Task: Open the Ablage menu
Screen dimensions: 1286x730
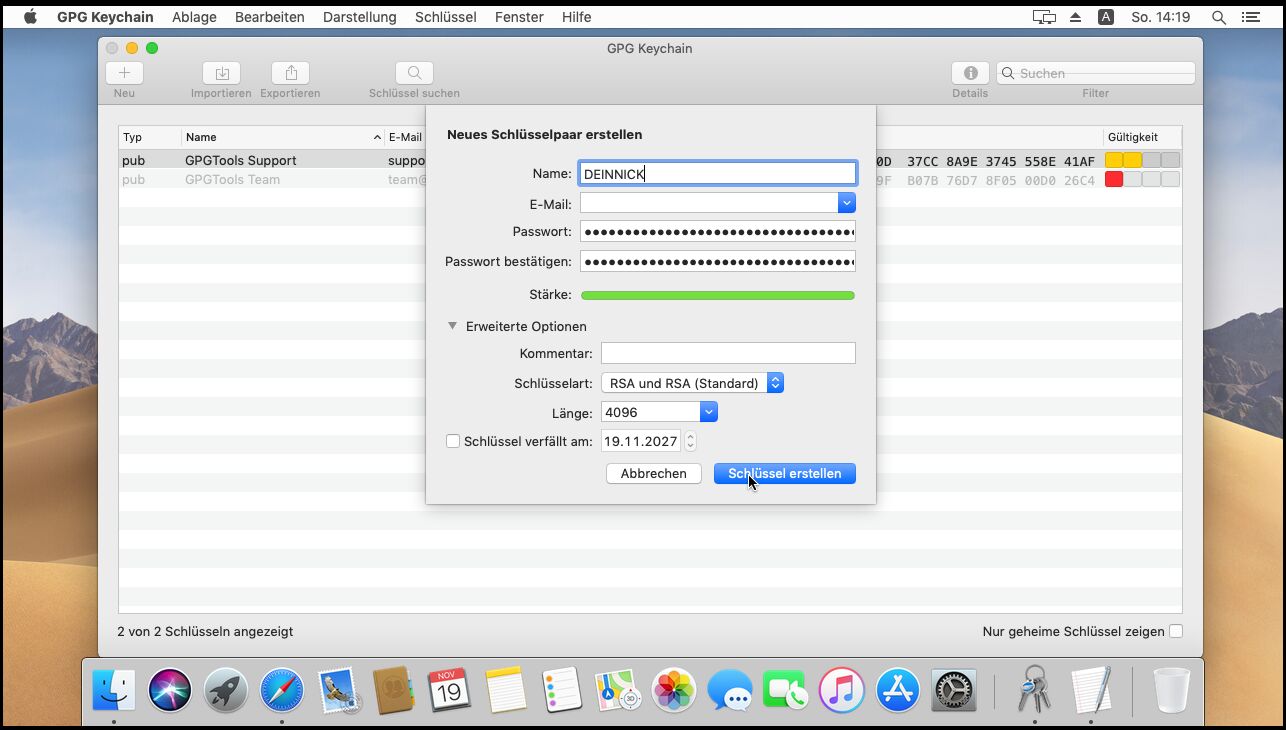Action: [x=196, y=17]
